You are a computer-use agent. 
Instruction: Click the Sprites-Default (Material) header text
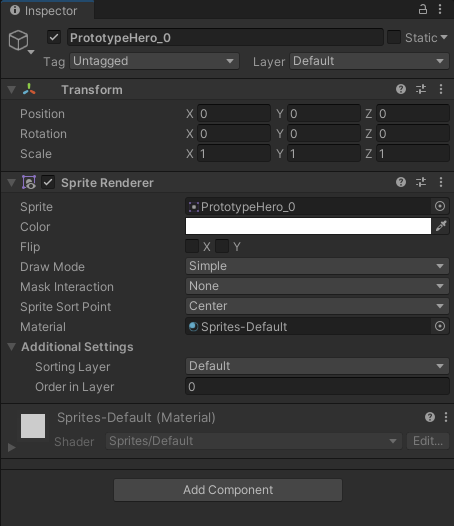pyautogui.click(x=136, y=418)
